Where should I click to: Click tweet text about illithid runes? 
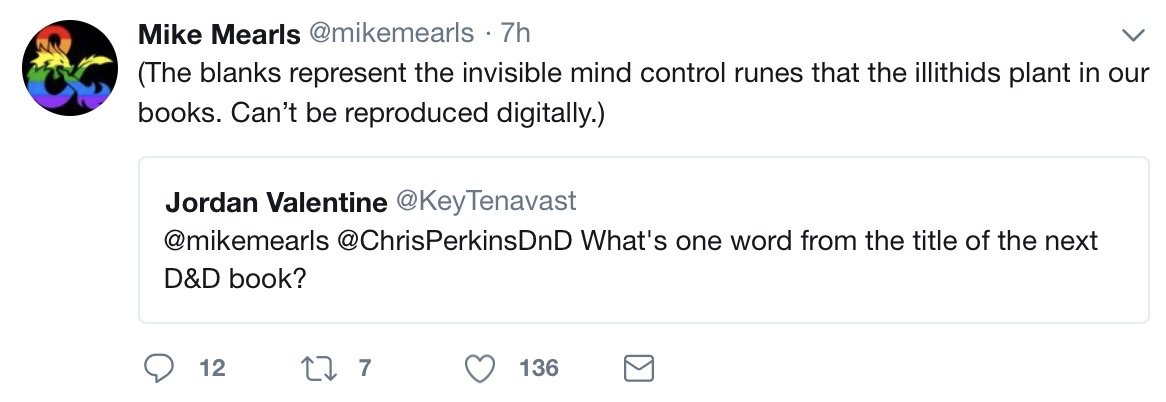coord(644,93)
